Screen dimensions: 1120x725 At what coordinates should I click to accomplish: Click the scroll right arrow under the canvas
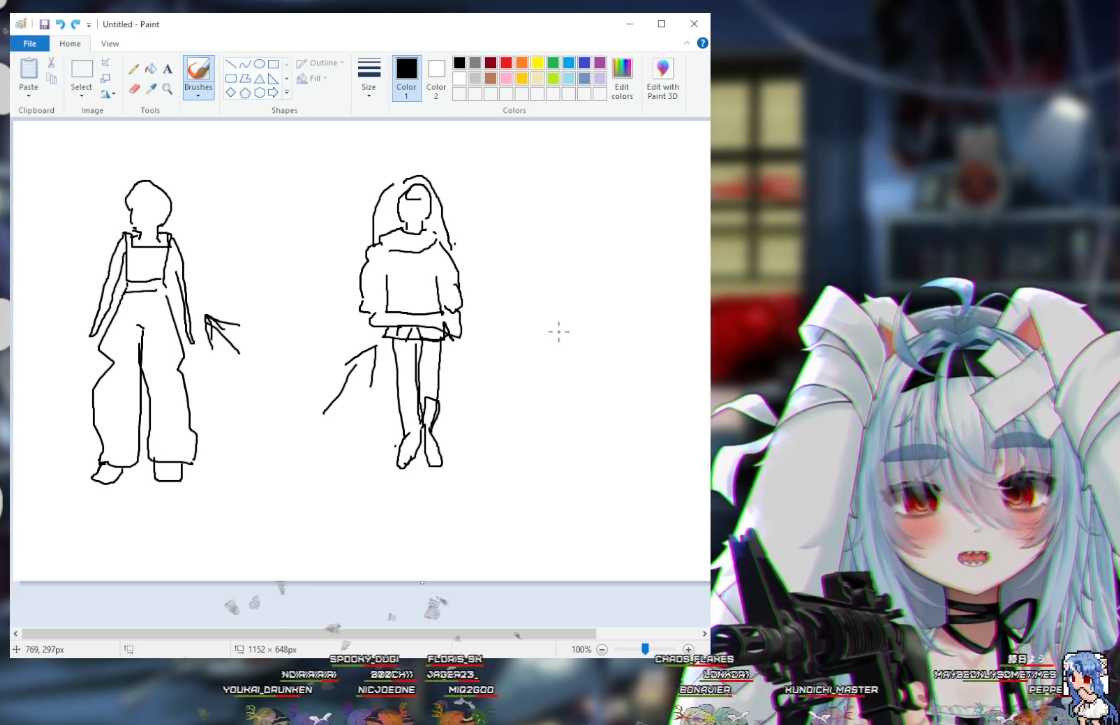[704, 634]
